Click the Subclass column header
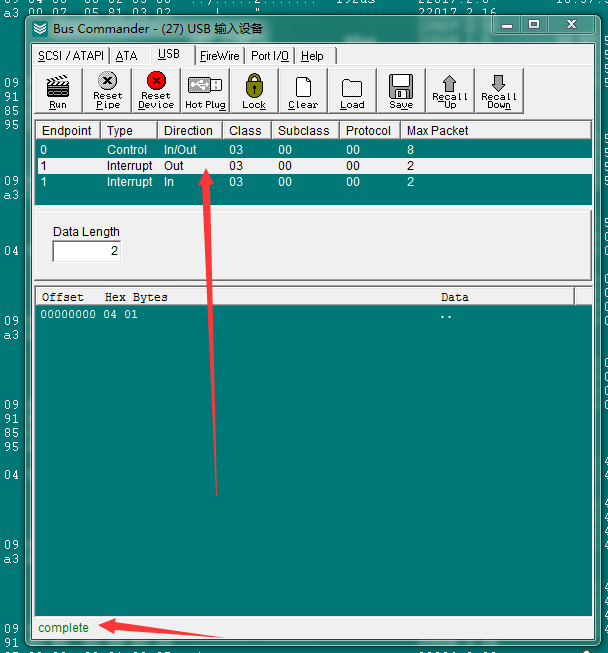The height and width of the screenshot is (653, 608). pos(306,130)
